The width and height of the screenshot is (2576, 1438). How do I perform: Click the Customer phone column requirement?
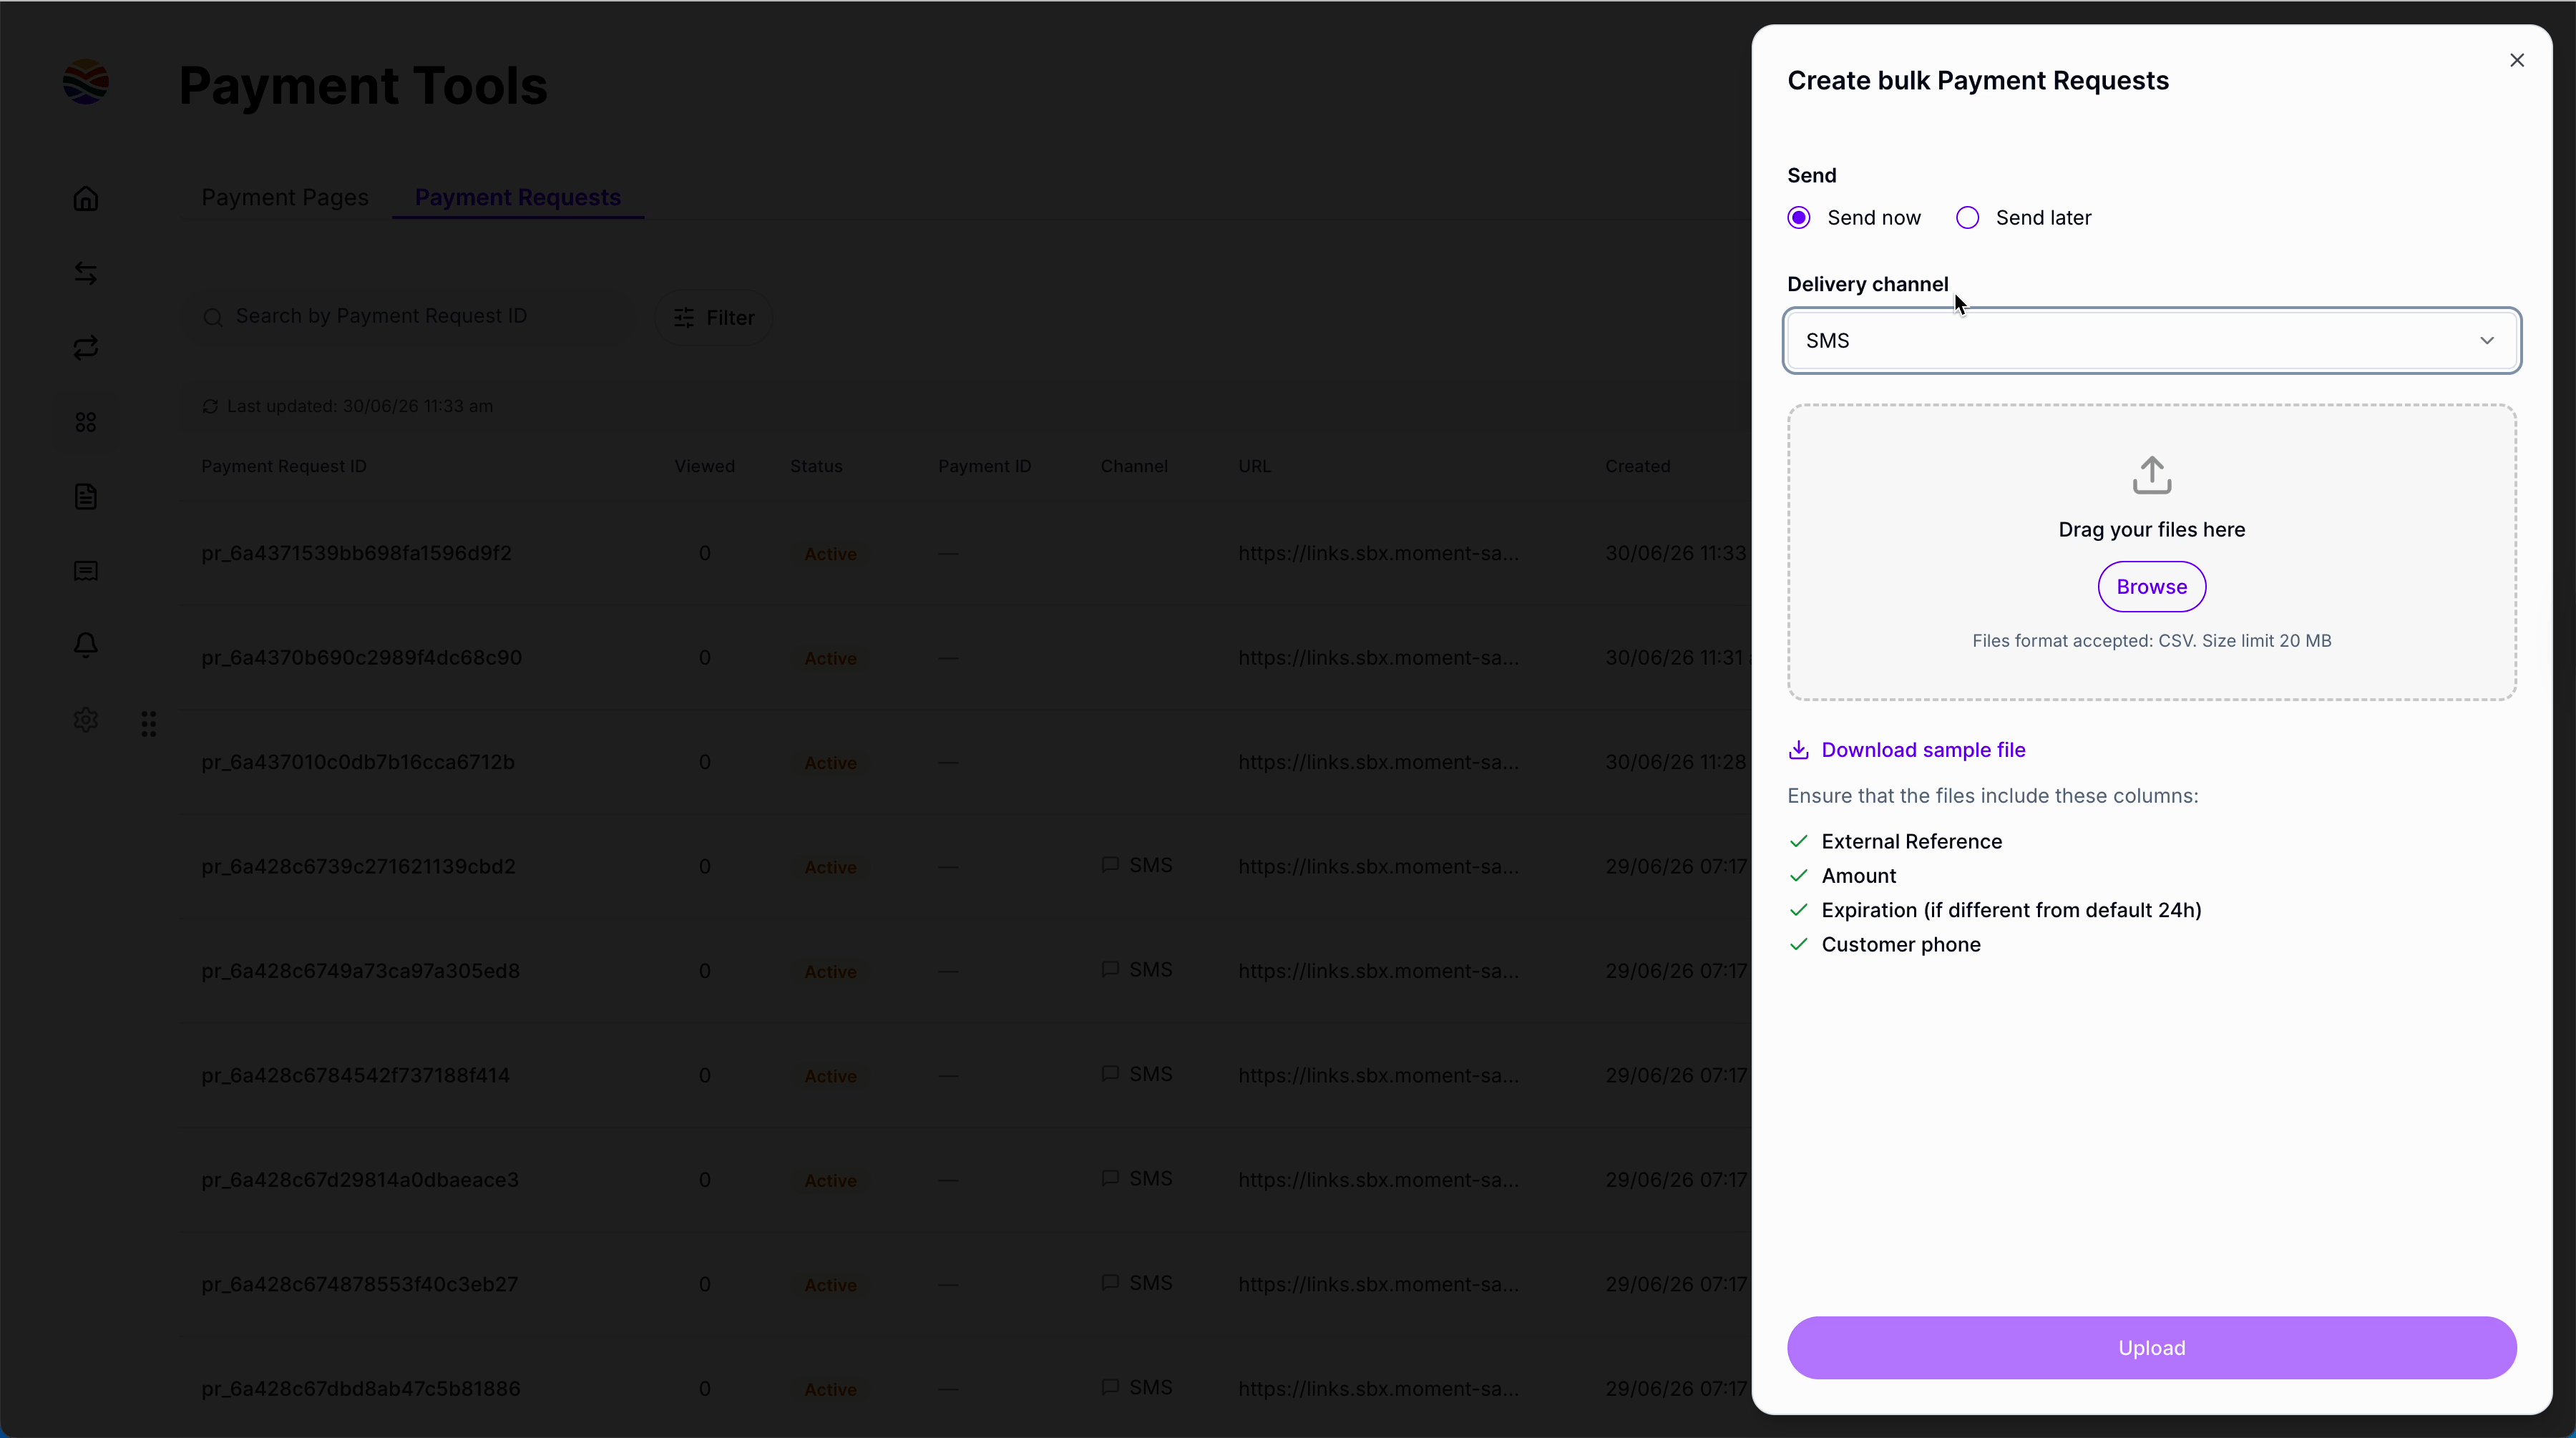[x=1900, y=945]
